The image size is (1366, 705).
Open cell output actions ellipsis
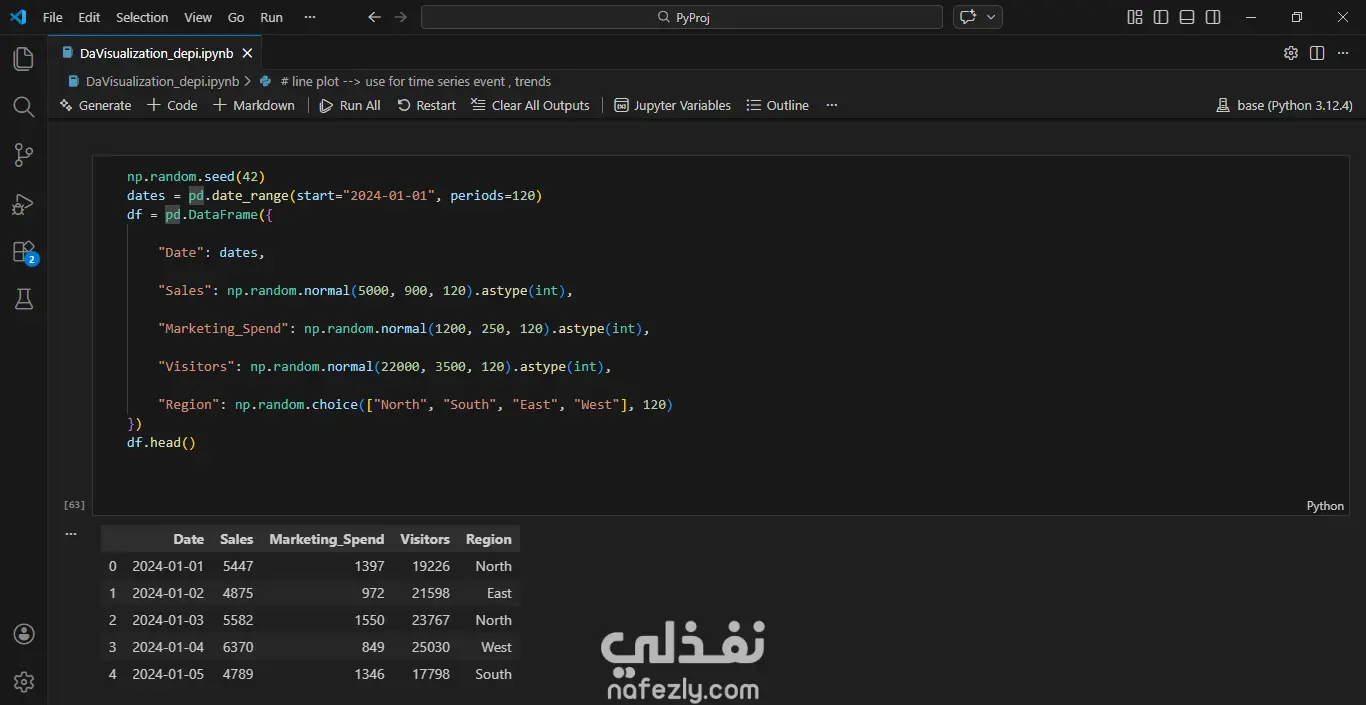click(71, 534)
